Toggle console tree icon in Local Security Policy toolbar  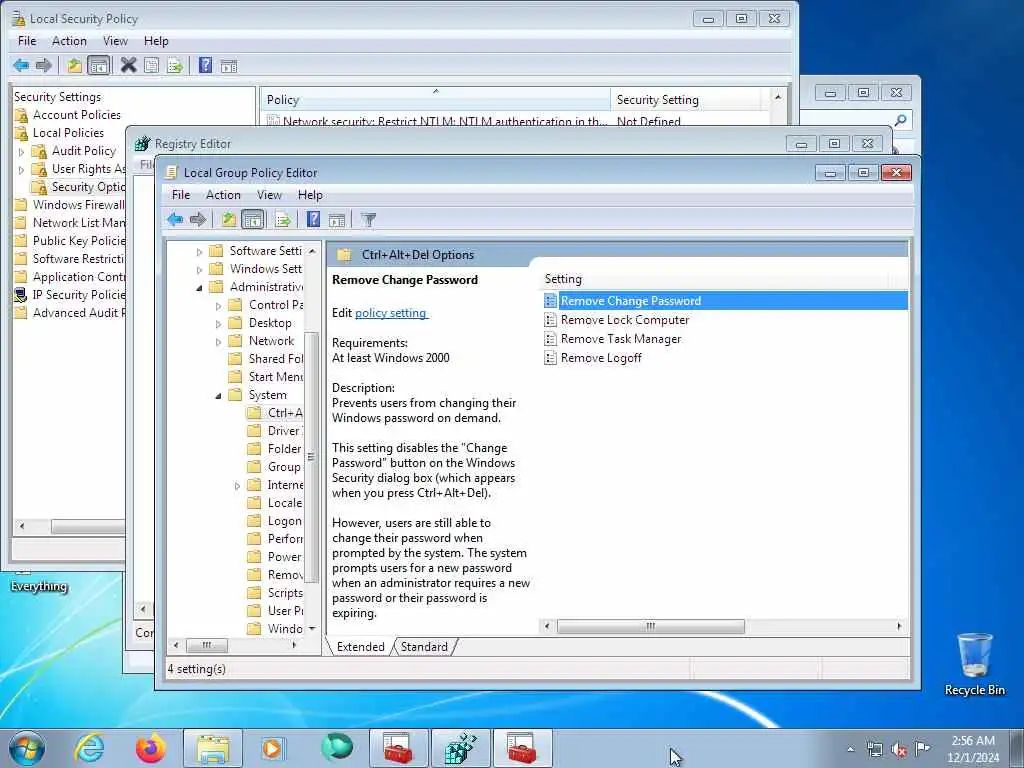99,65
